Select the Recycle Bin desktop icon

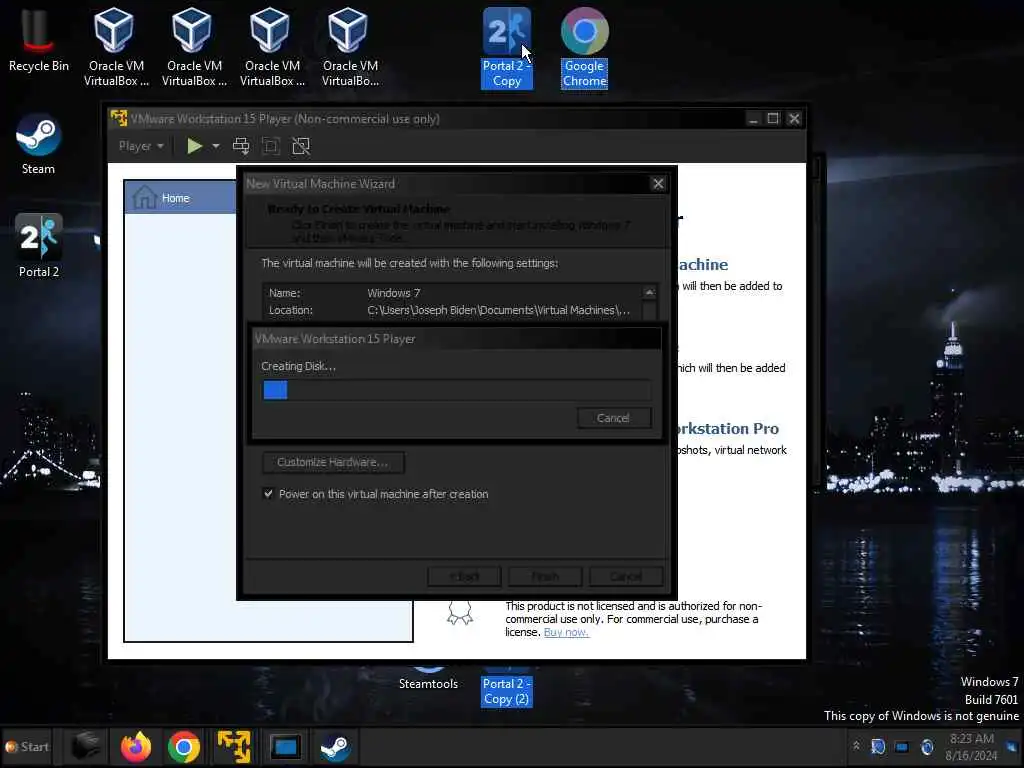39,40
